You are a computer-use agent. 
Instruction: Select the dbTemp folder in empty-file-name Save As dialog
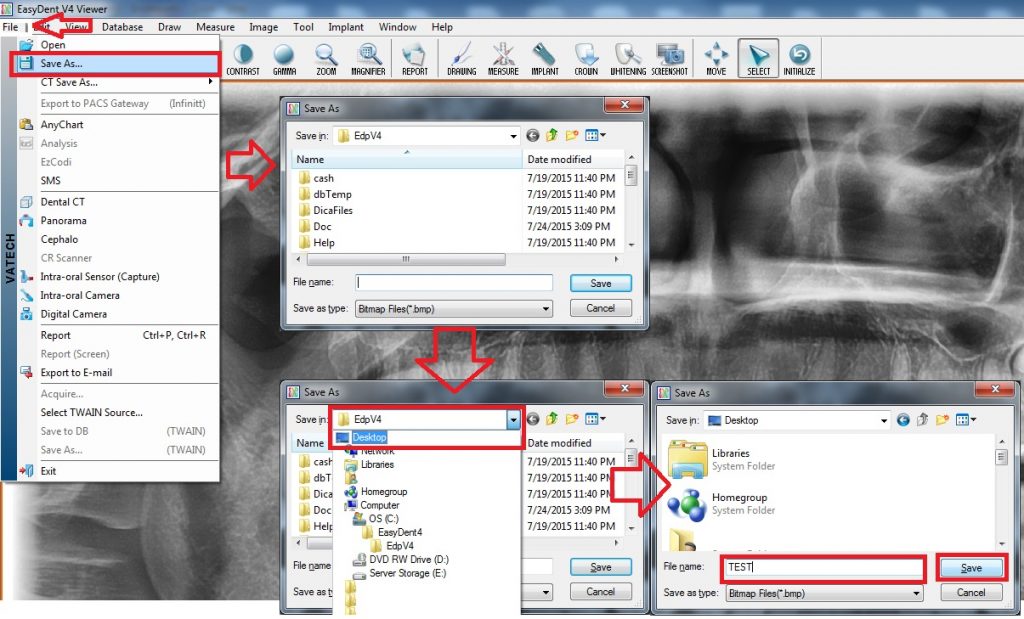pos(332,194)
